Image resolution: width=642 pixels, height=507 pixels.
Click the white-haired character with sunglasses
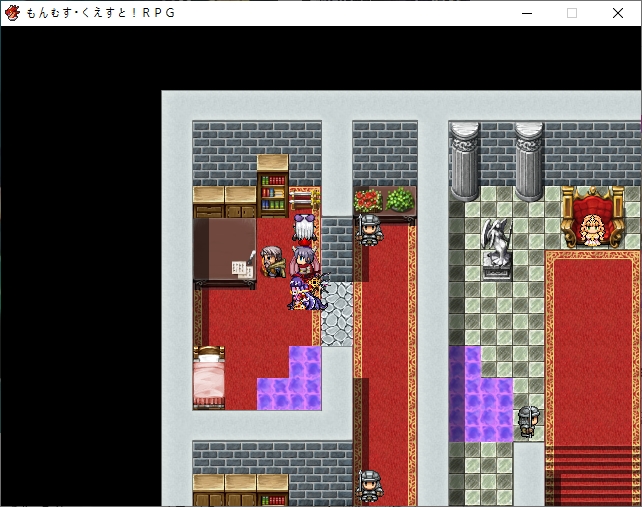(305, 229)
